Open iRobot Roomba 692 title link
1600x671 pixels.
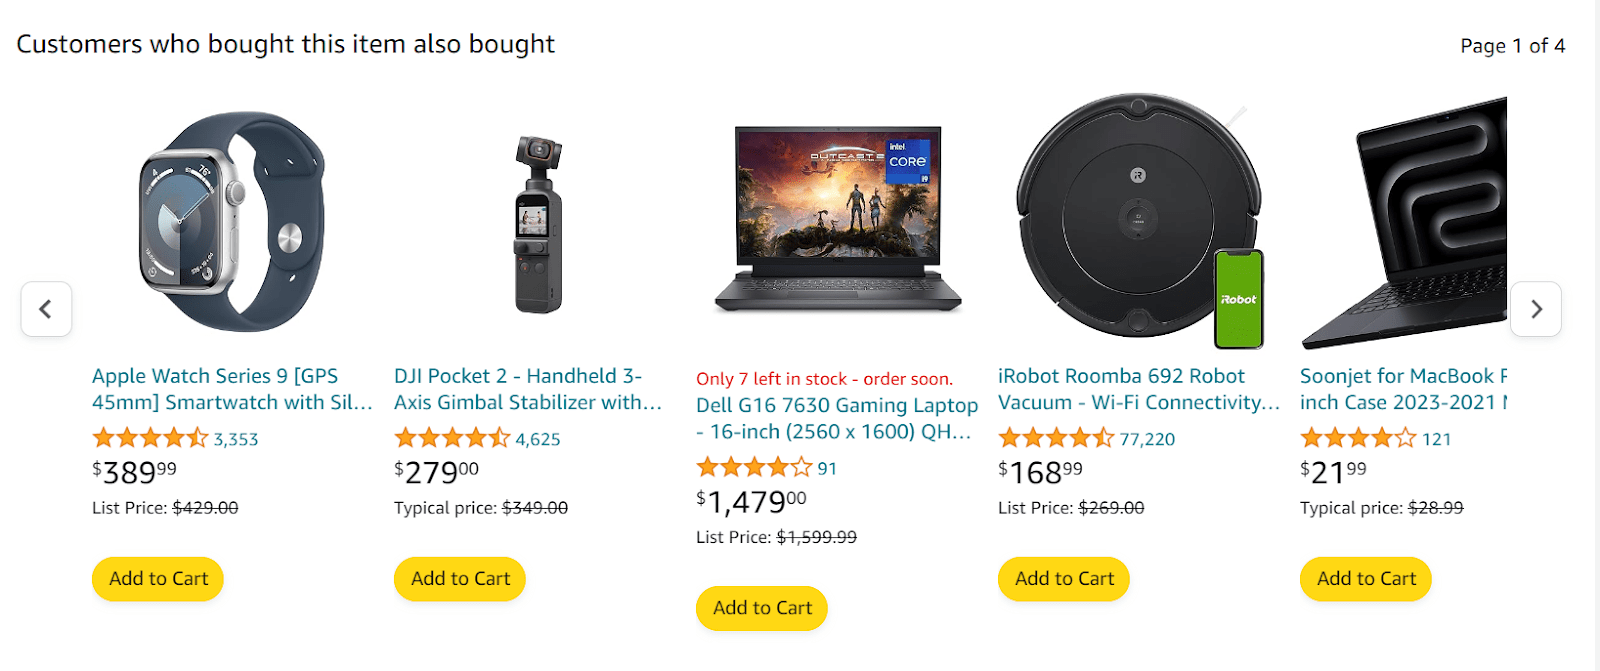tap(1138, 389)
